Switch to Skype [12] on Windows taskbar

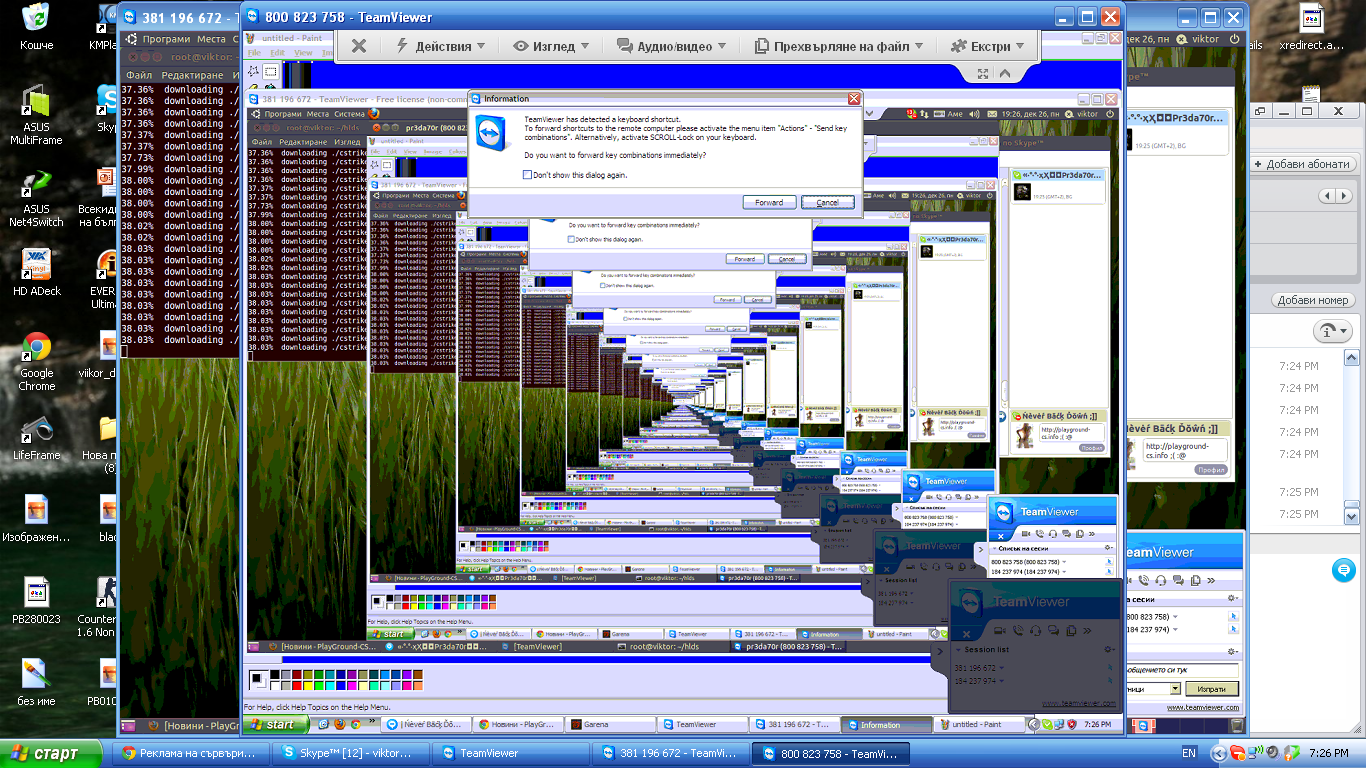(351, 753)
